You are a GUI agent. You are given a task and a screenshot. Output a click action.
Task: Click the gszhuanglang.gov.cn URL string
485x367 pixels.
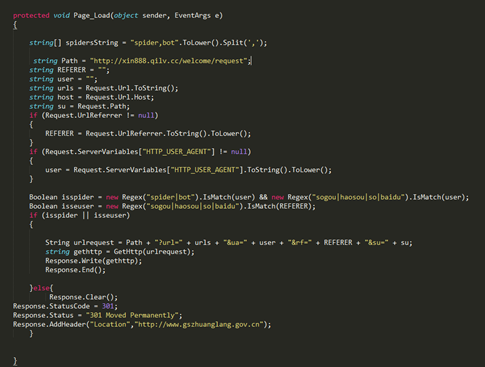pyautogui.click(x=199, y=324)
